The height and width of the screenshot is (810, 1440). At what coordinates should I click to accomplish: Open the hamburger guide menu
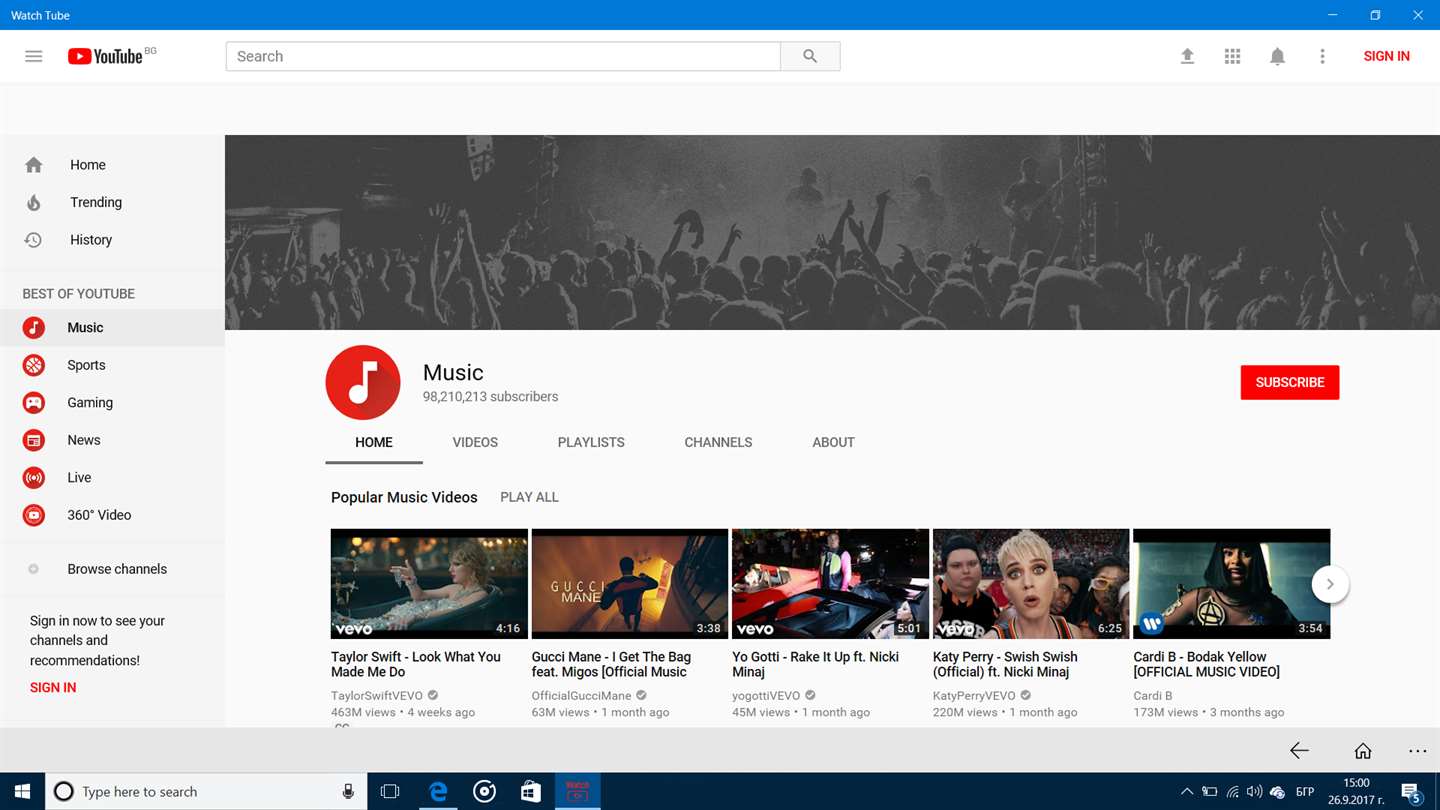coord(34,56)
